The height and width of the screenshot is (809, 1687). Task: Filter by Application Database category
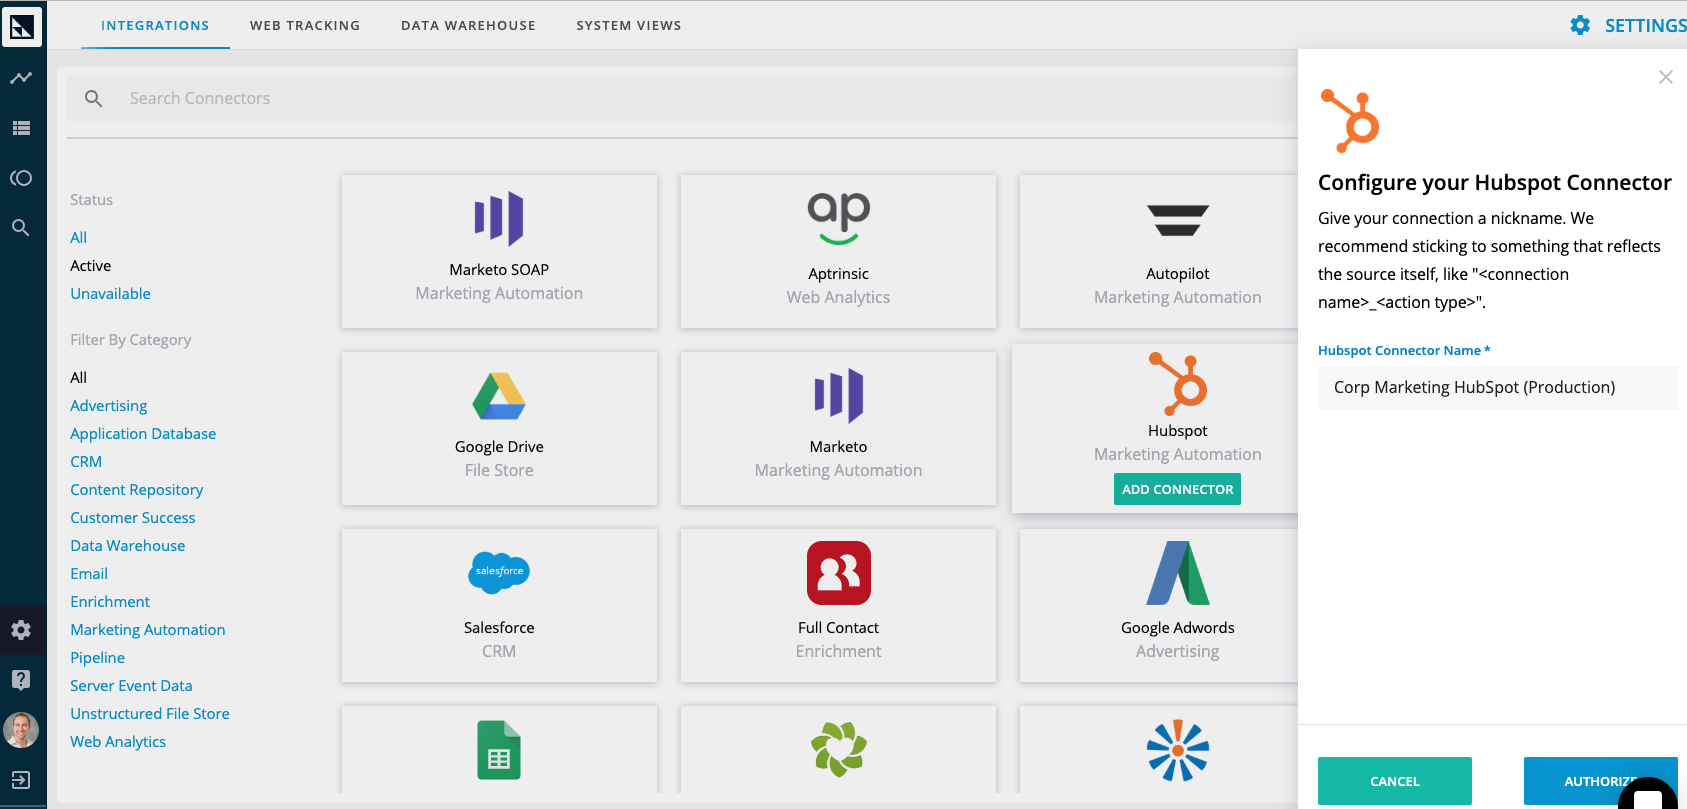(x=143, y=434)
